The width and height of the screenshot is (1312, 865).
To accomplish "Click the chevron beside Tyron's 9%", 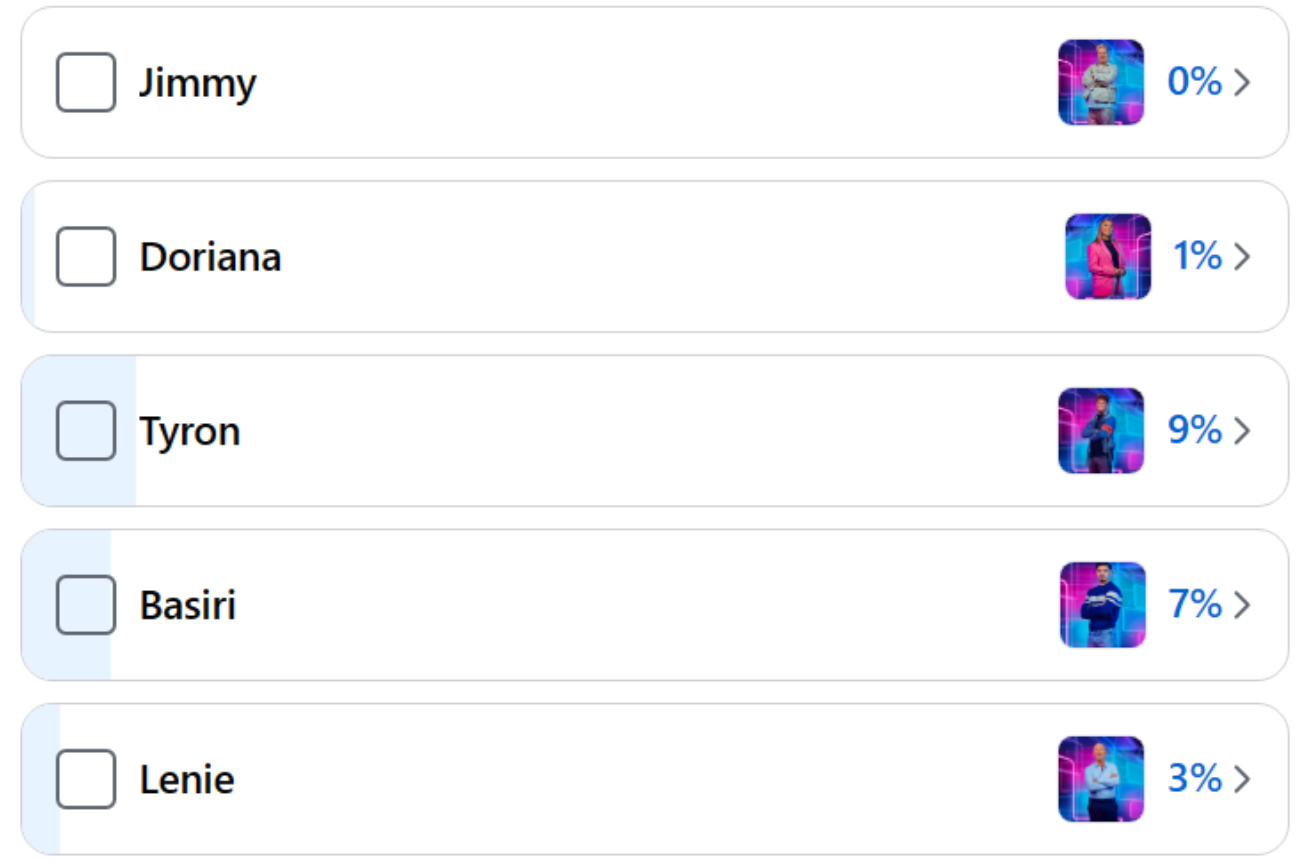I will pos(1242,430).
